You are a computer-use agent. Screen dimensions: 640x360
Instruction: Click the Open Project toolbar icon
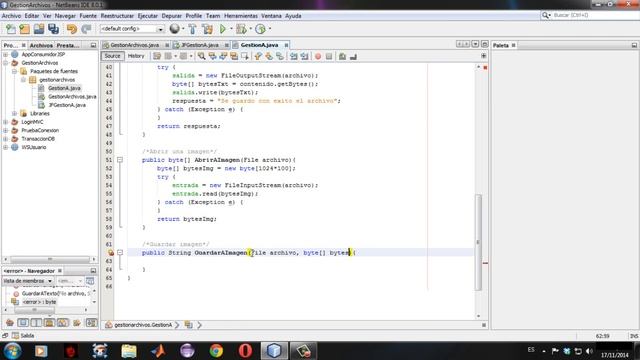tap(39, 29)
